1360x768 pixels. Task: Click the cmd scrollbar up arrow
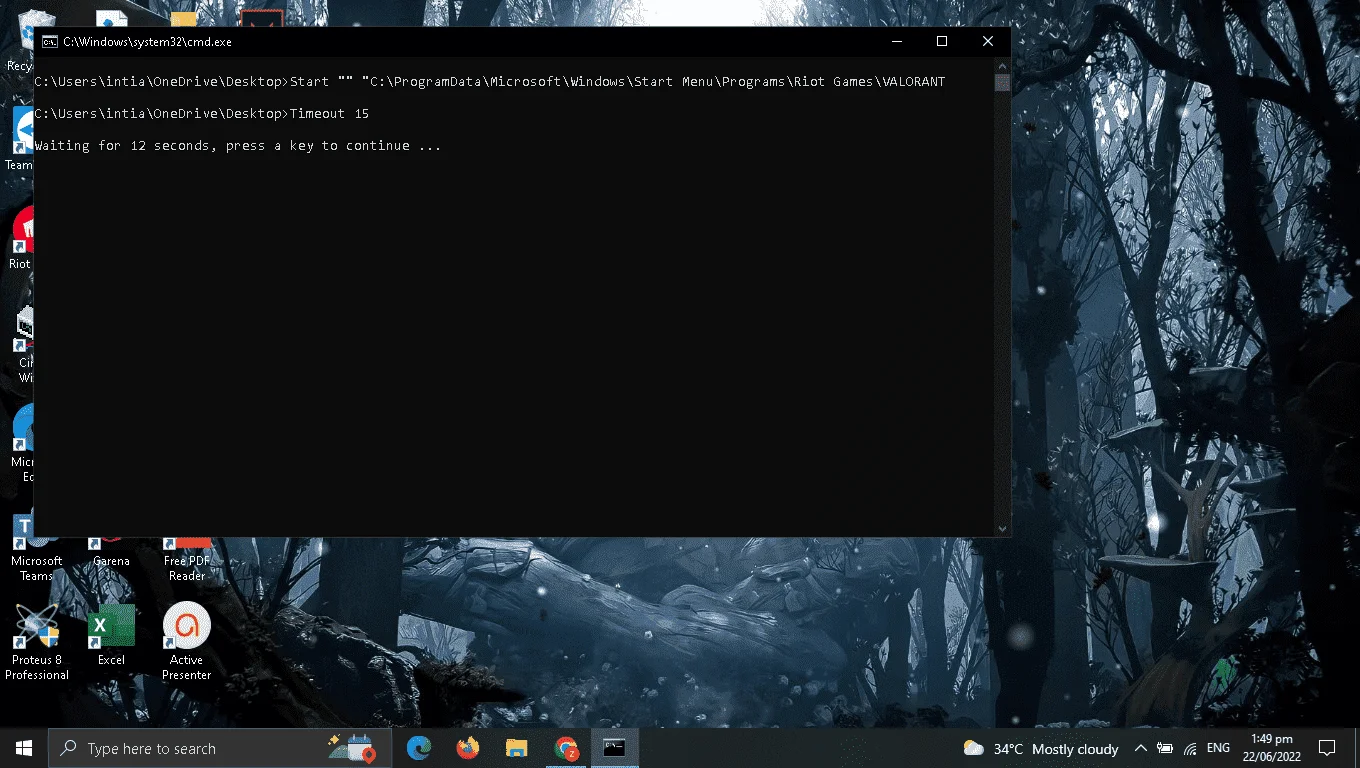(1002, 68)
